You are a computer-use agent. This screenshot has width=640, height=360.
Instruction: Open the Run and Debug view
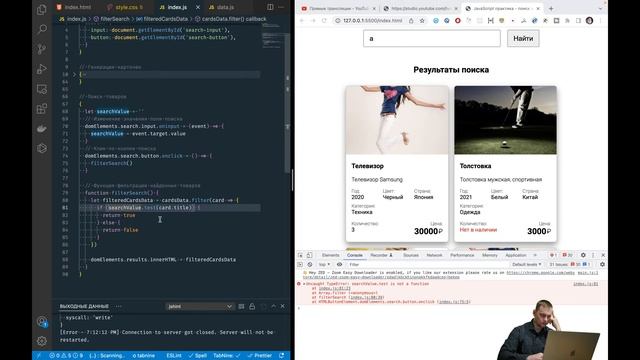42,69
